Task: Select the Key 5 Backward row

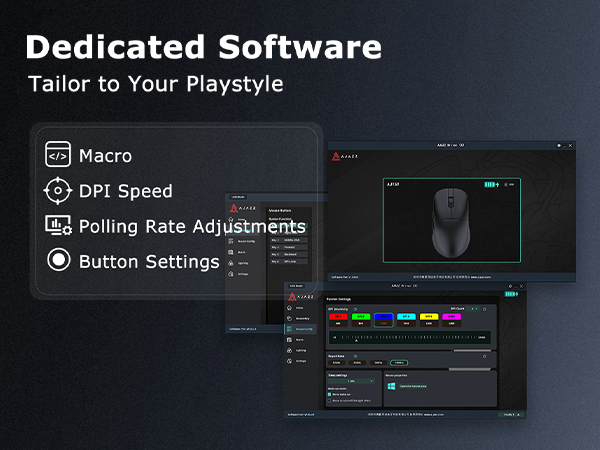Action: pos(289,254)
